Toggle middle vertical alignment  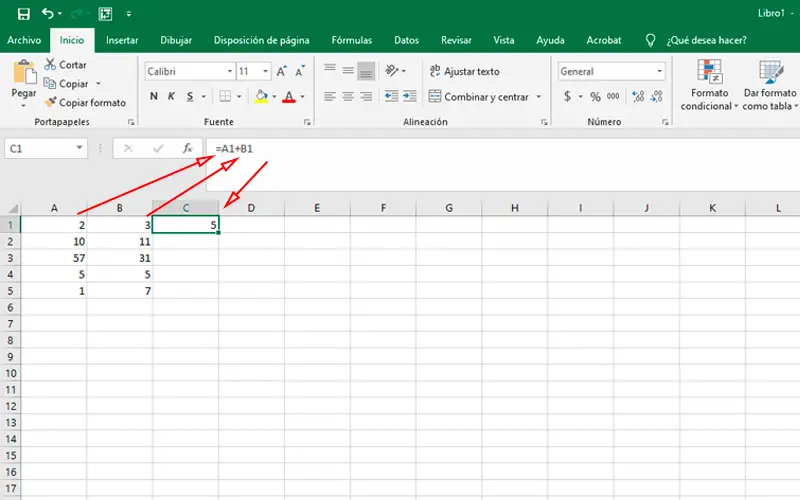pos(348,71)
